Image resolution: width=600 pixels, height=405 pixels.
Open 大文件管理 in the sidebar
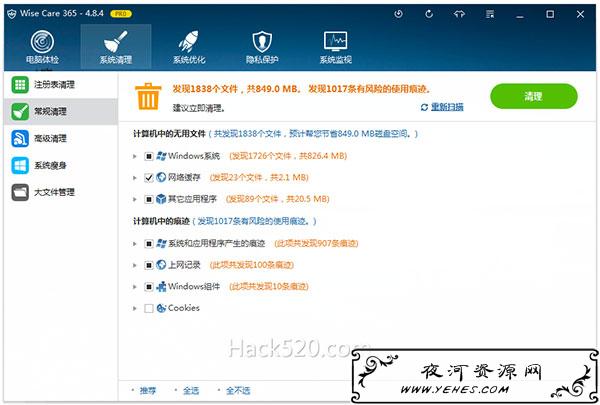coord(60,192)
